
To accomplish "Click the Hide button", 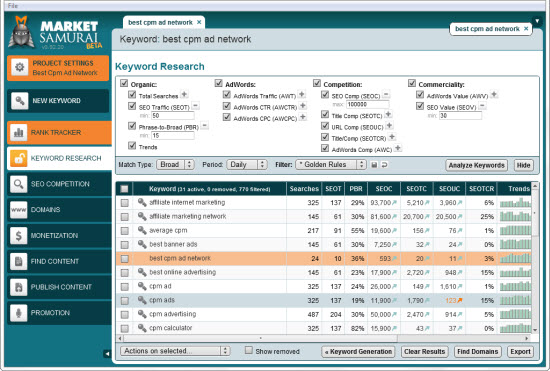I will pos(523,165).
